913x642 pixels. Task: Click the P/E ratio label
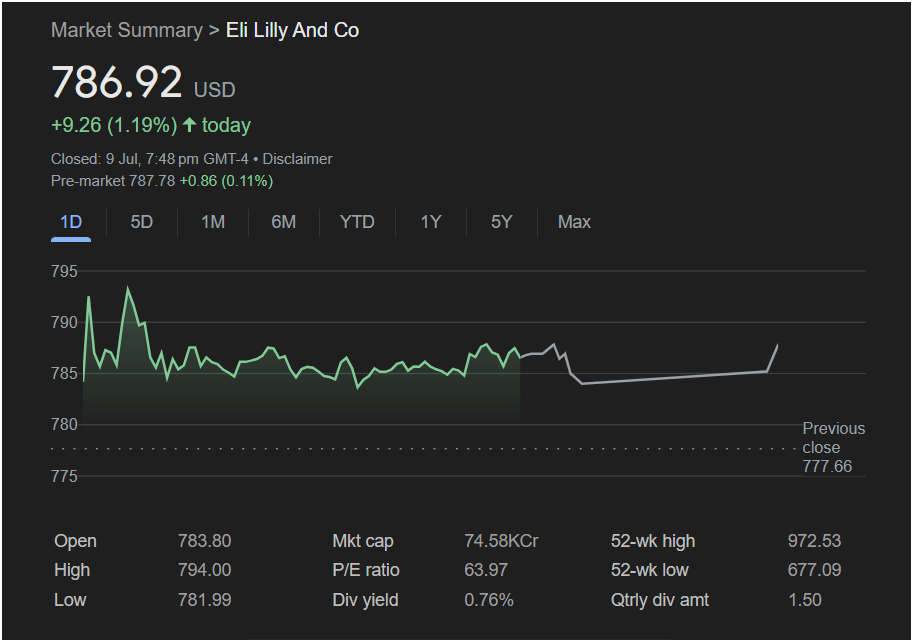366,570
